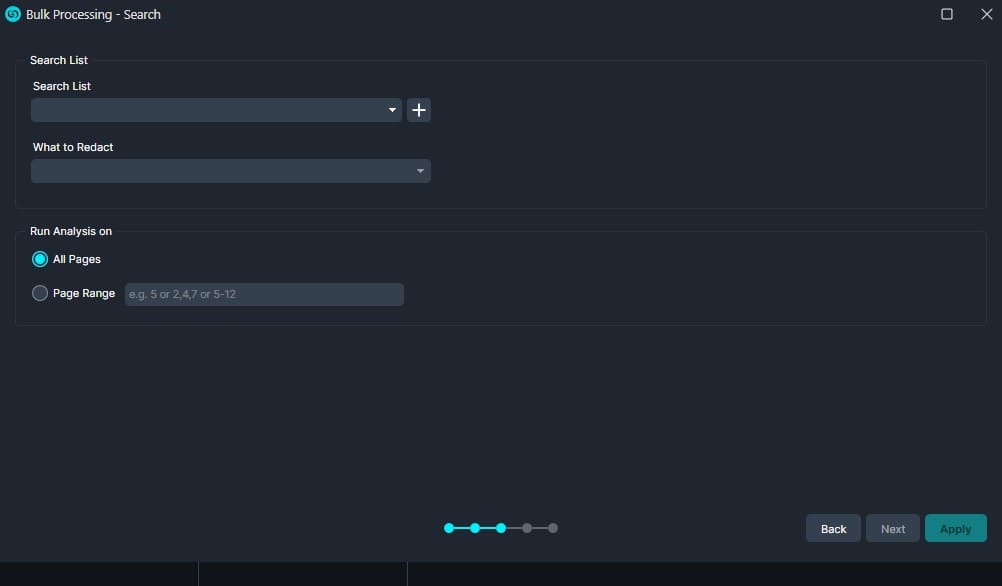Open the What to Redact dropdown

click(230, 171)
